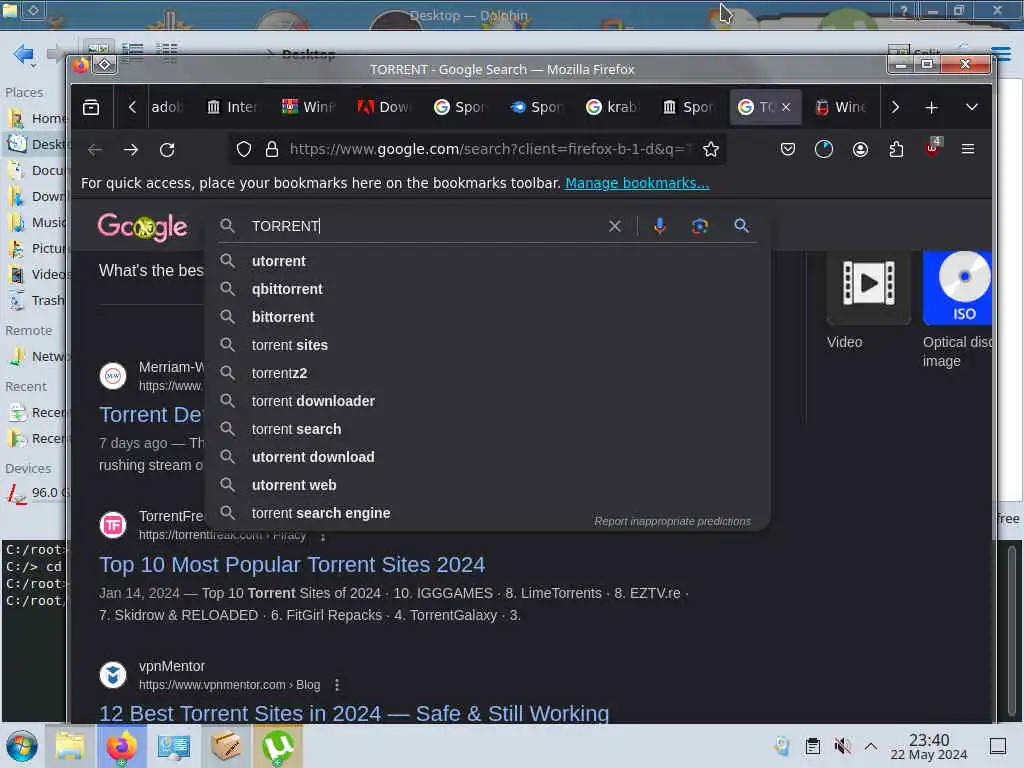Open the uBlock Origin extension icon
The image size is (1024, 768).
[933, 147]
